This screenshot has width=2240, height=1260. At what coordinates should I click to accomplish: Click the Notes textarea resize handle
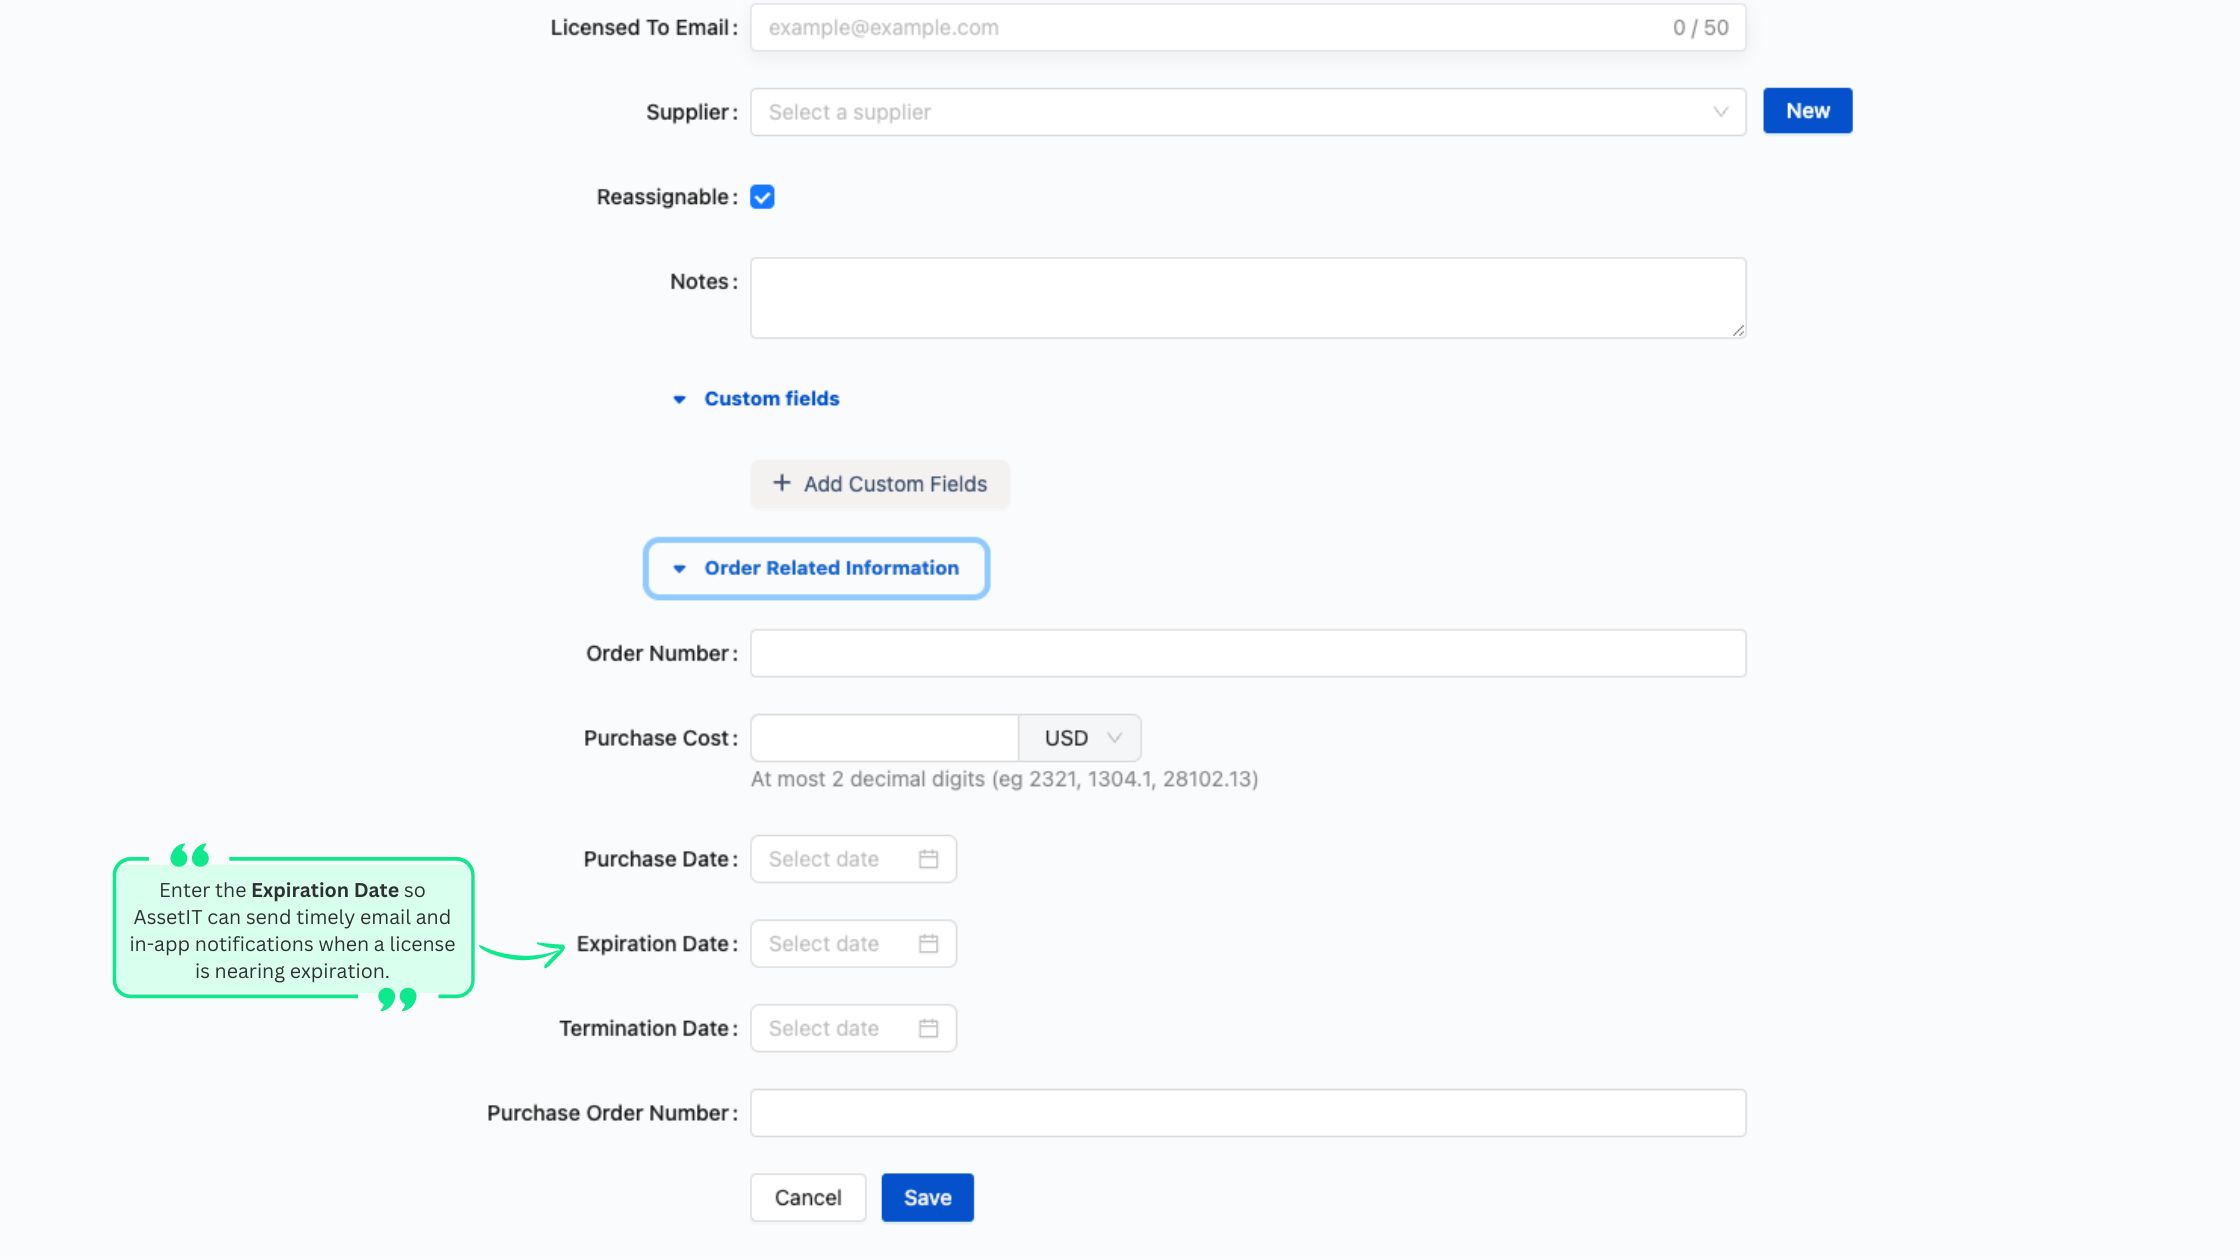coord(1738,330)
